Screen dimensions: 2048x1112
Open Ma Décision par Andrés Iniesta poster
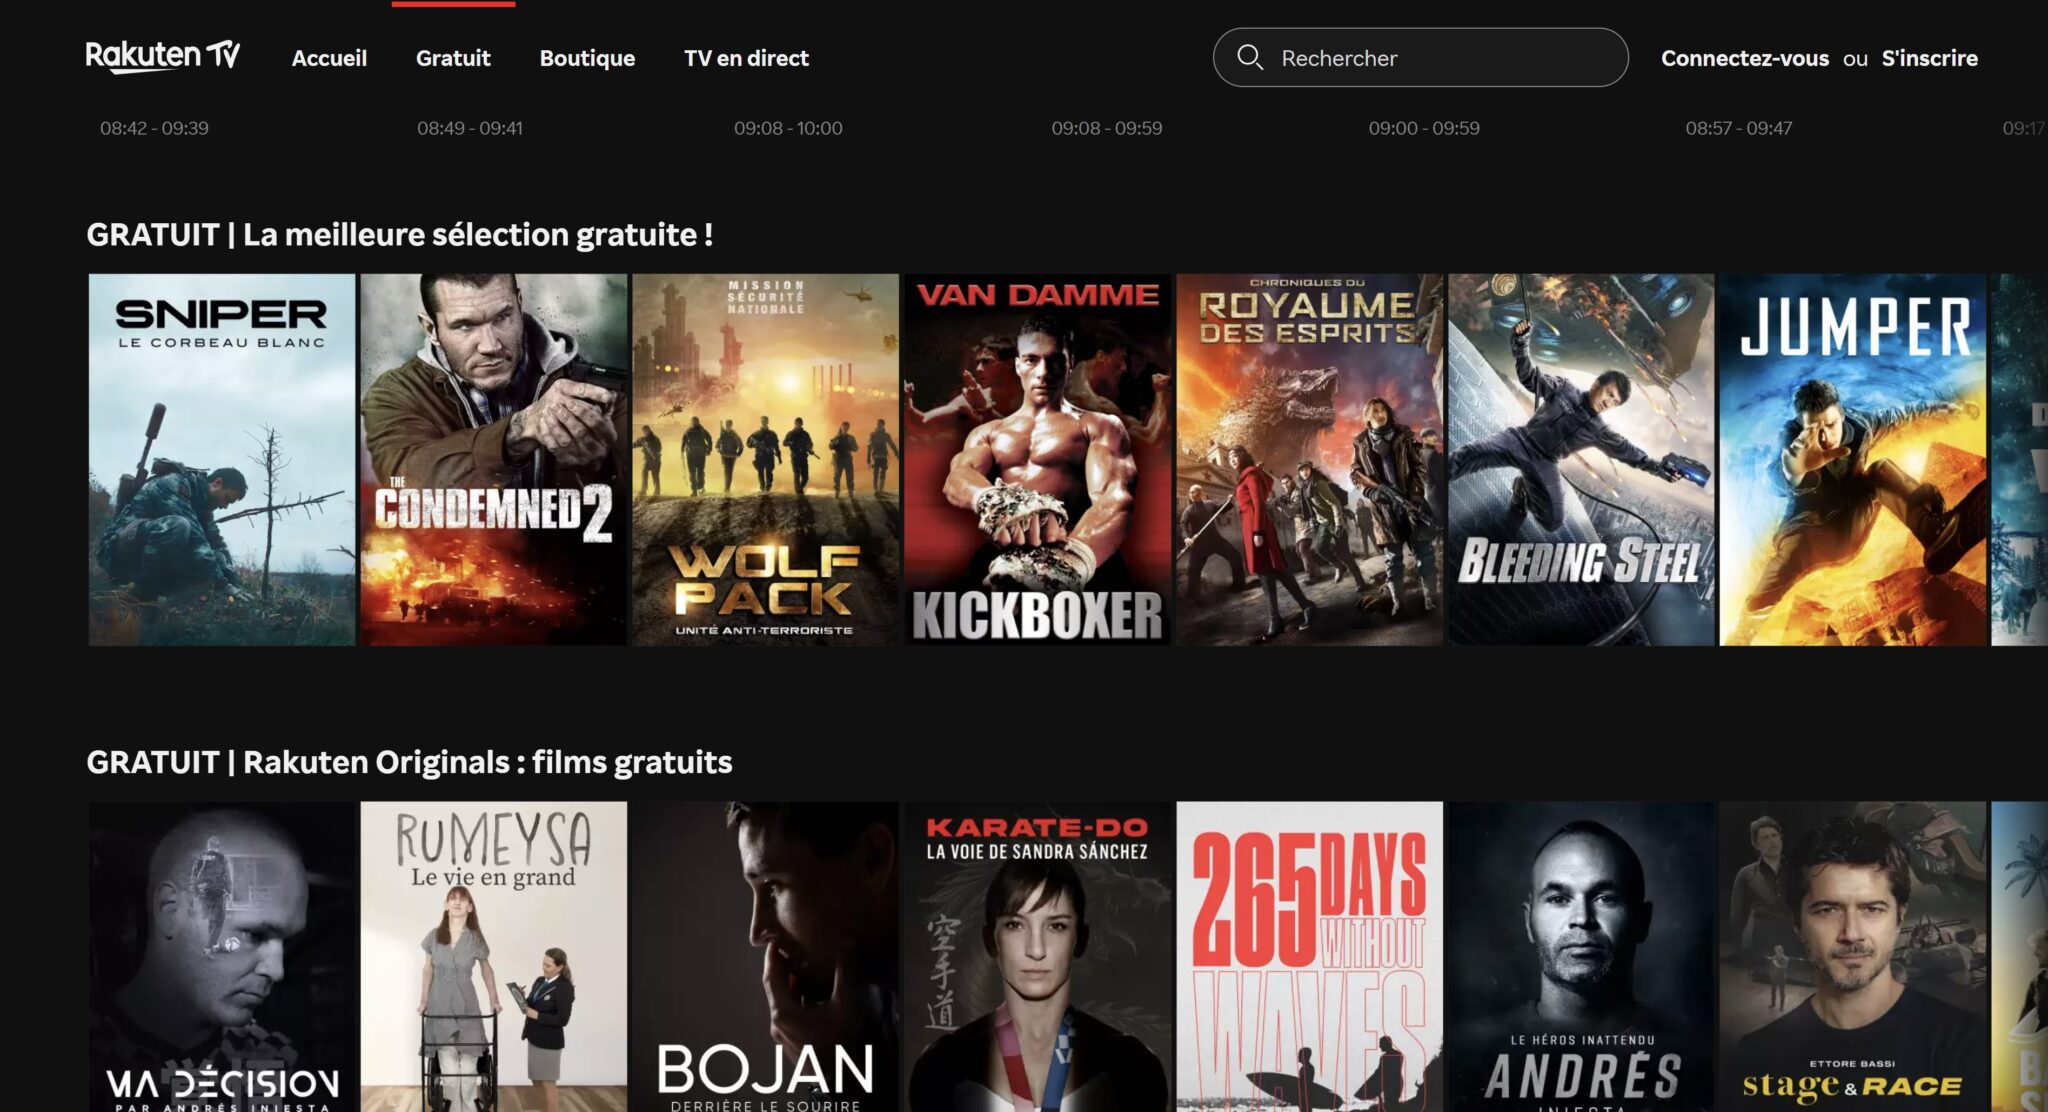coord(222,956)
